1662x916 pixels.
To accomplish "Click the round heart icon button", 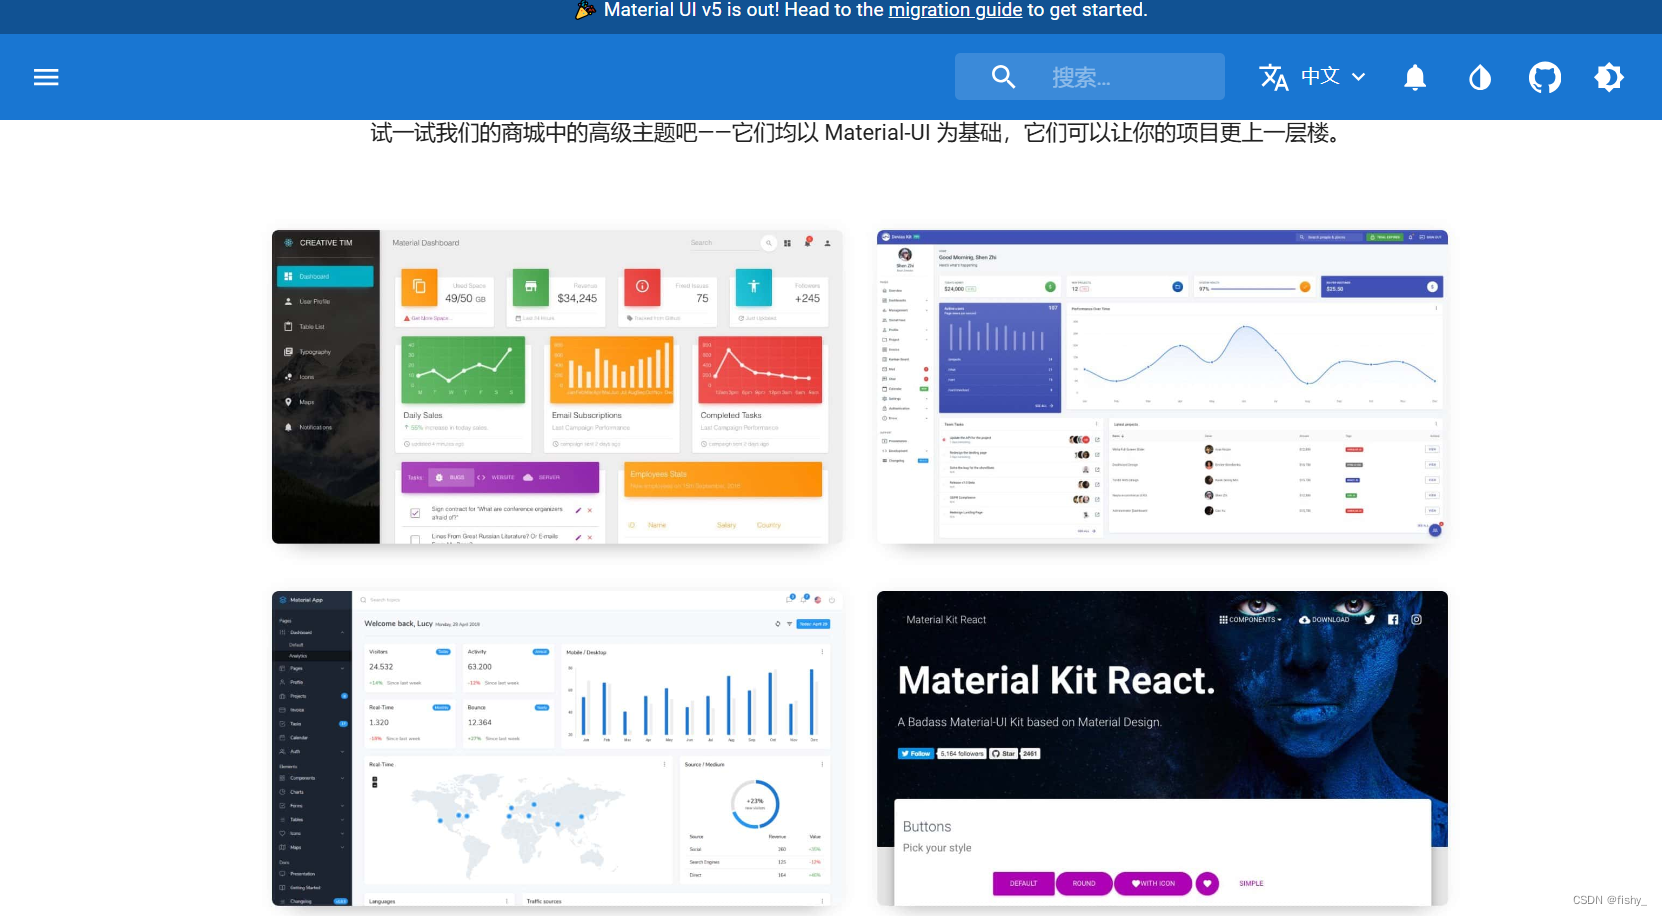I will [1207, 884].
